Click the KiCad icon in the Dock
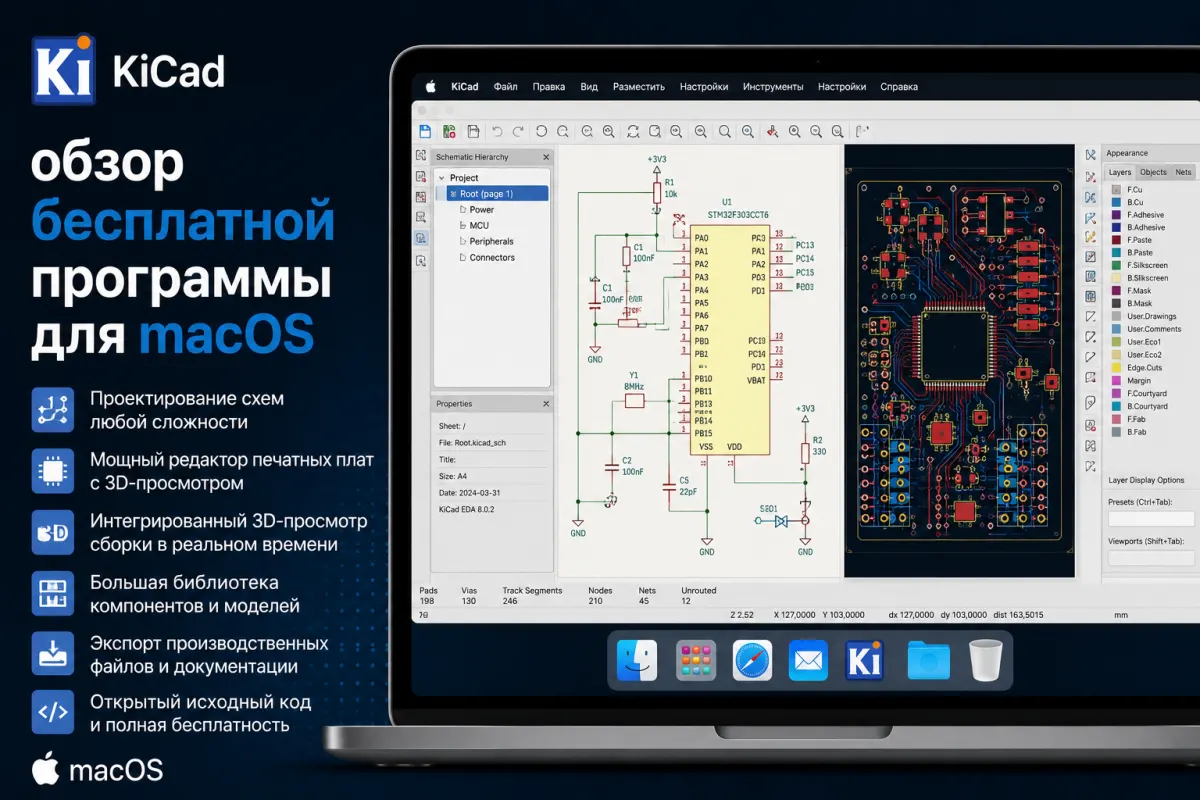Screen dimensions: 1200x800 click(x=866, y=661)
